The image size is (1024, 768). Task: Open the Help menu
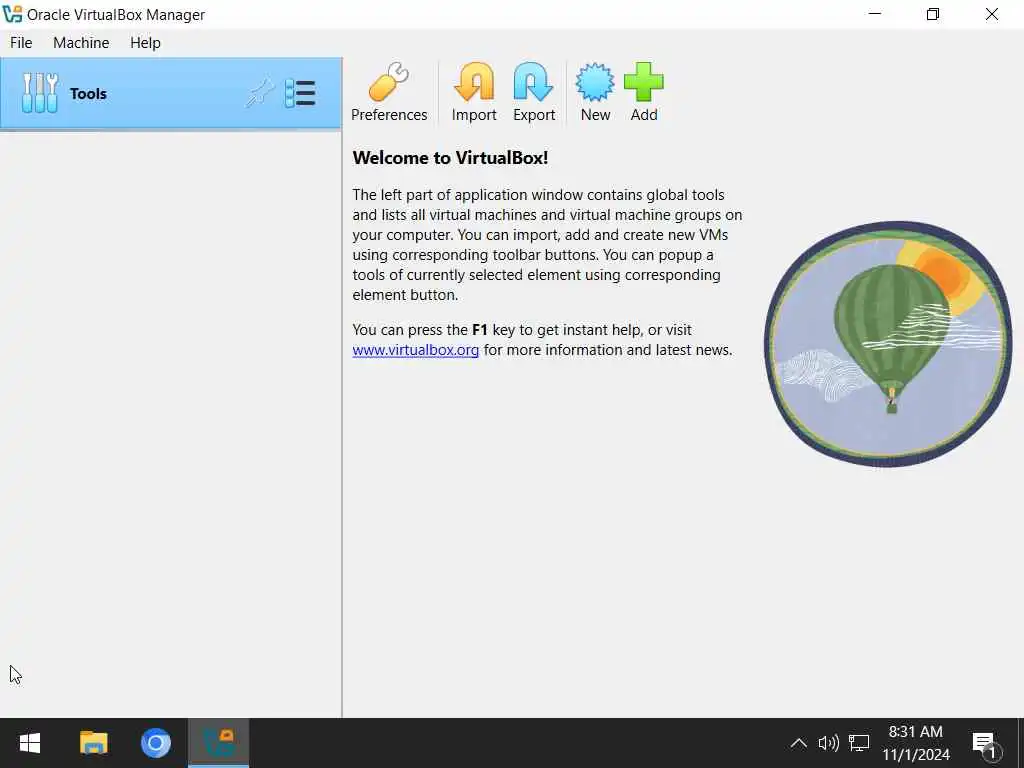[145, 42]
